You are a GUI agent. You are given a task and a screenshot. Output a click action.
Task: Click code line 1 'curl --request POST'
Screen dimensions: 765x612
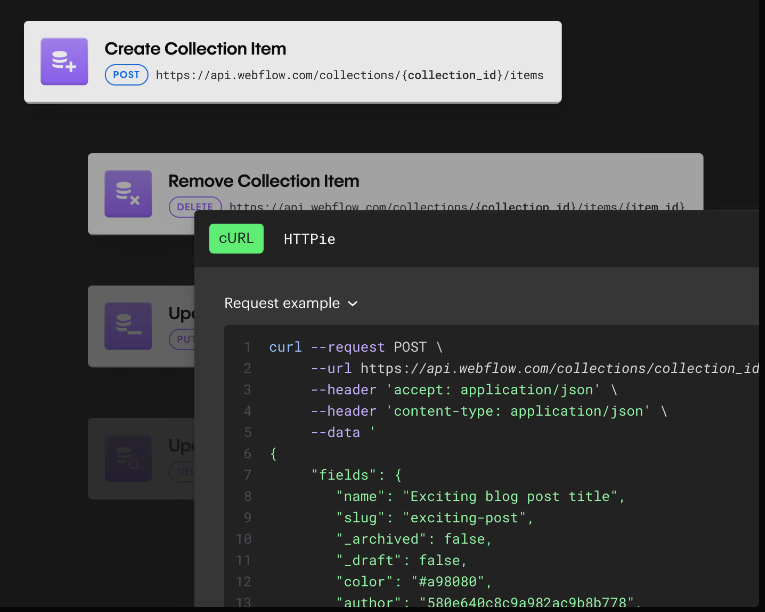[x=356, y=347]
